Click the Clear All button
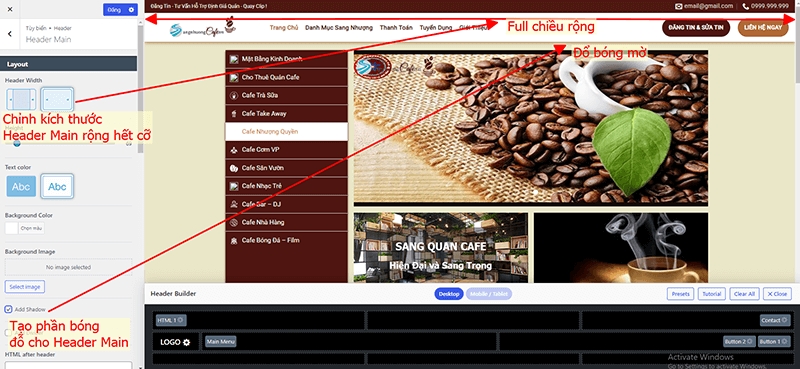Screen dimensions: 800x369 pyautogui.click(x=744, y=294)
